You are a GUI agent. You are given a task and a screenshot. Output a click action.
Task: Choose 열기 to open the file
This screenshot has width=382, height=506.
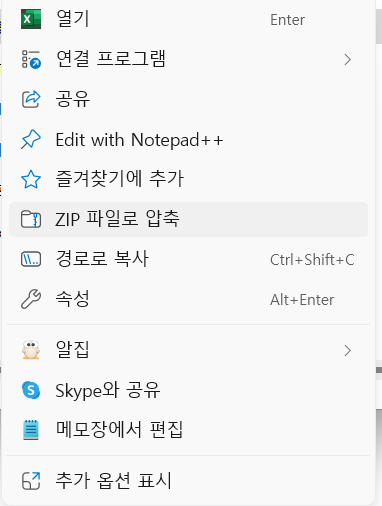pyautogui.click(x=188, y=19)
